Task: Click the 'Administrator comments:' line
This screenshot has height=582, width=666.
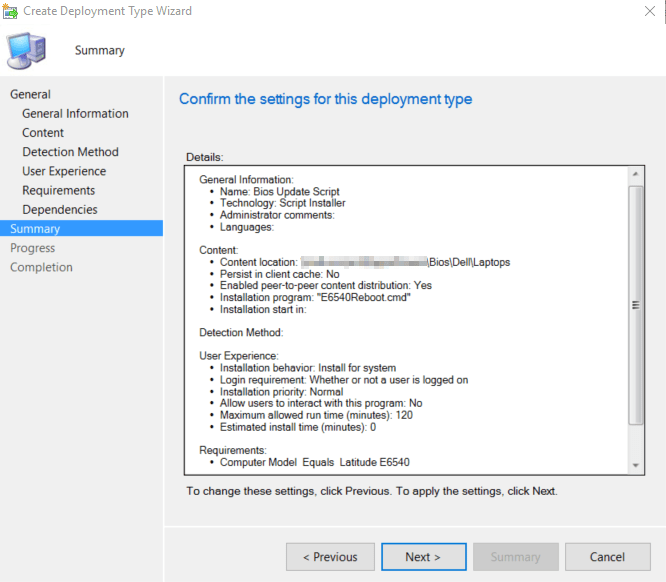Action: coord(277,215)
